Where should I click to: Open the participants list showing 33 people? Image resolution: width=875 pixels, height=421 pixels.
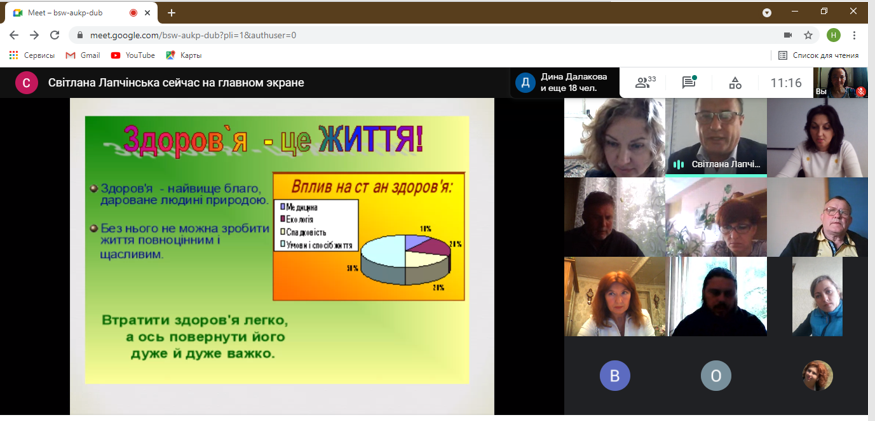pyautogui.click(x=645, y=83)
